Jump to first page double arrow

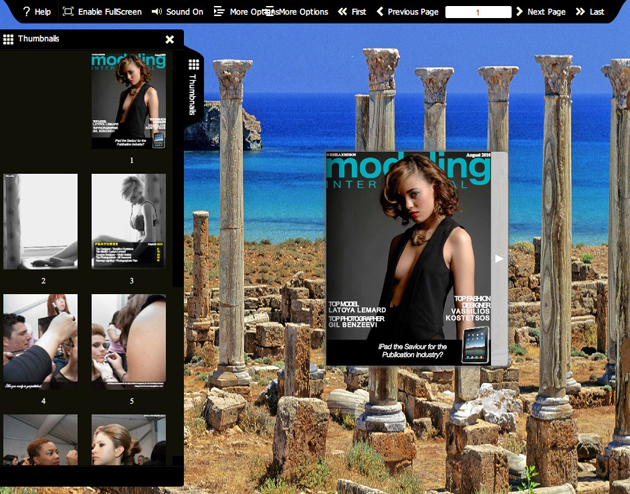click(342, 12)
